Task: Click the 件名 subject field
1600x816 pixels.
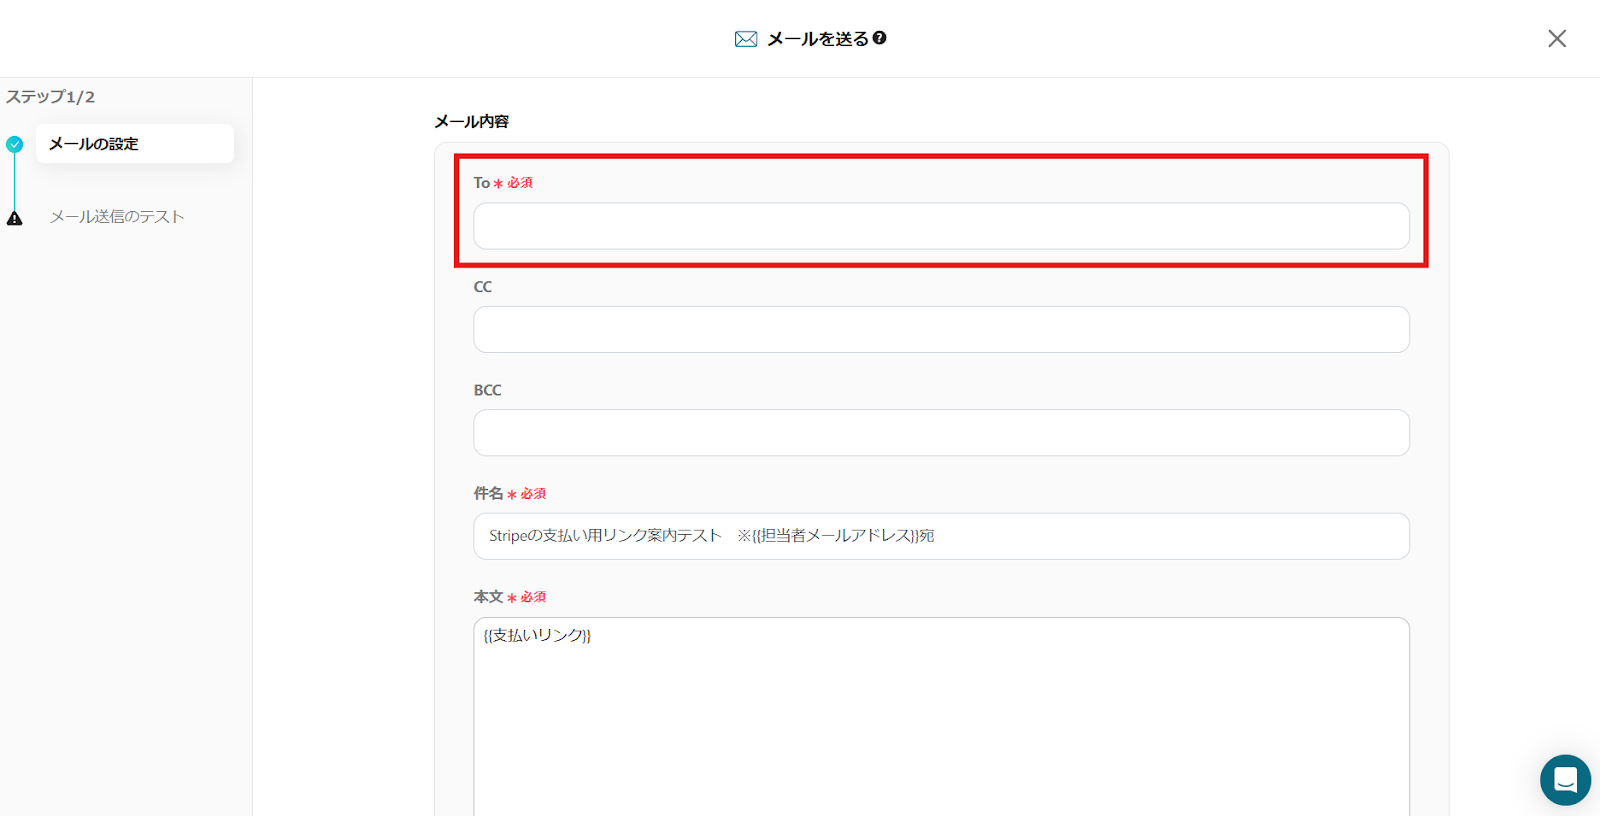Action: click(940, 536)
